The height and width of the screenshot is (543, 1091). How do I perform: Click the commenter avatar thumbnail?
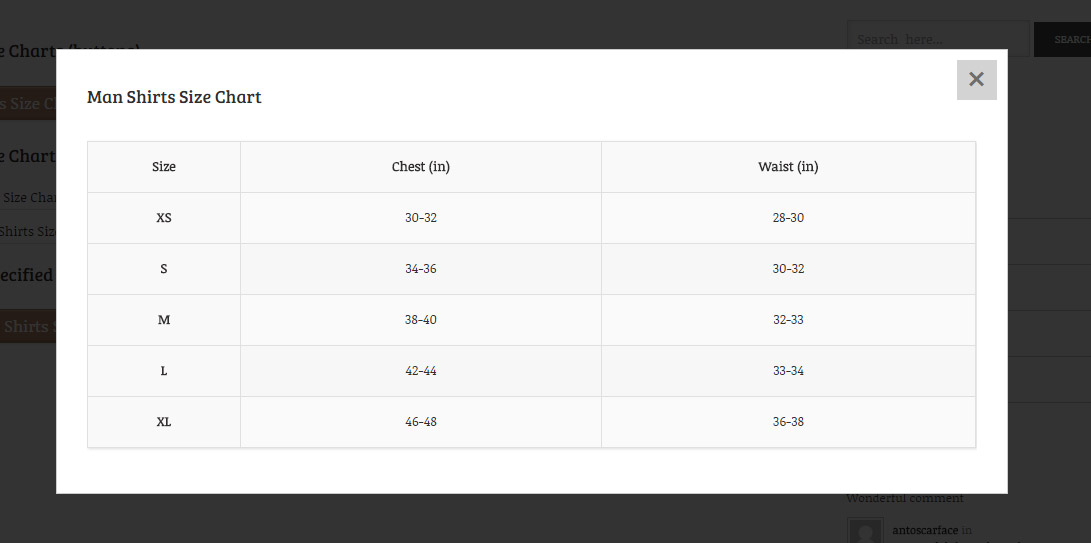click(865, 531)
